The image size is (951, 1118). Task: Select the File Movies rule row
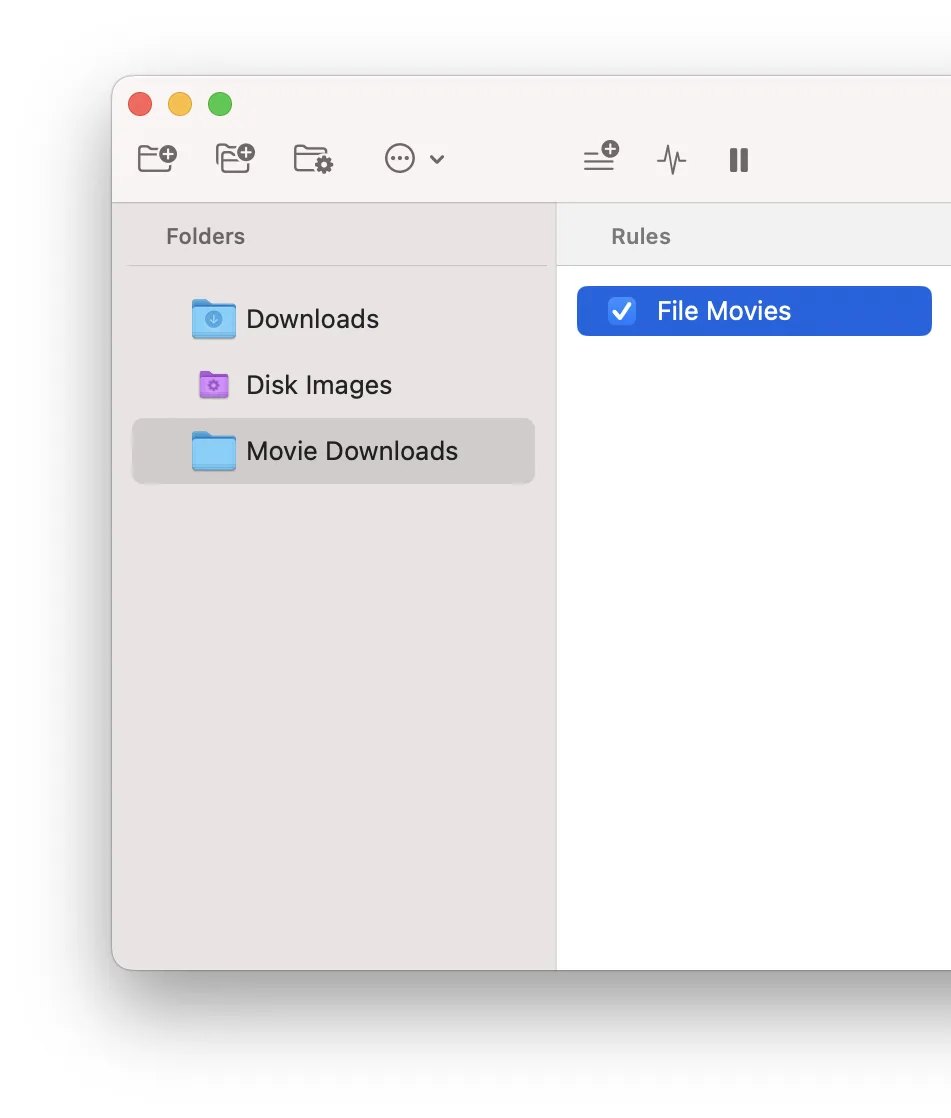[x=754, y=311]
